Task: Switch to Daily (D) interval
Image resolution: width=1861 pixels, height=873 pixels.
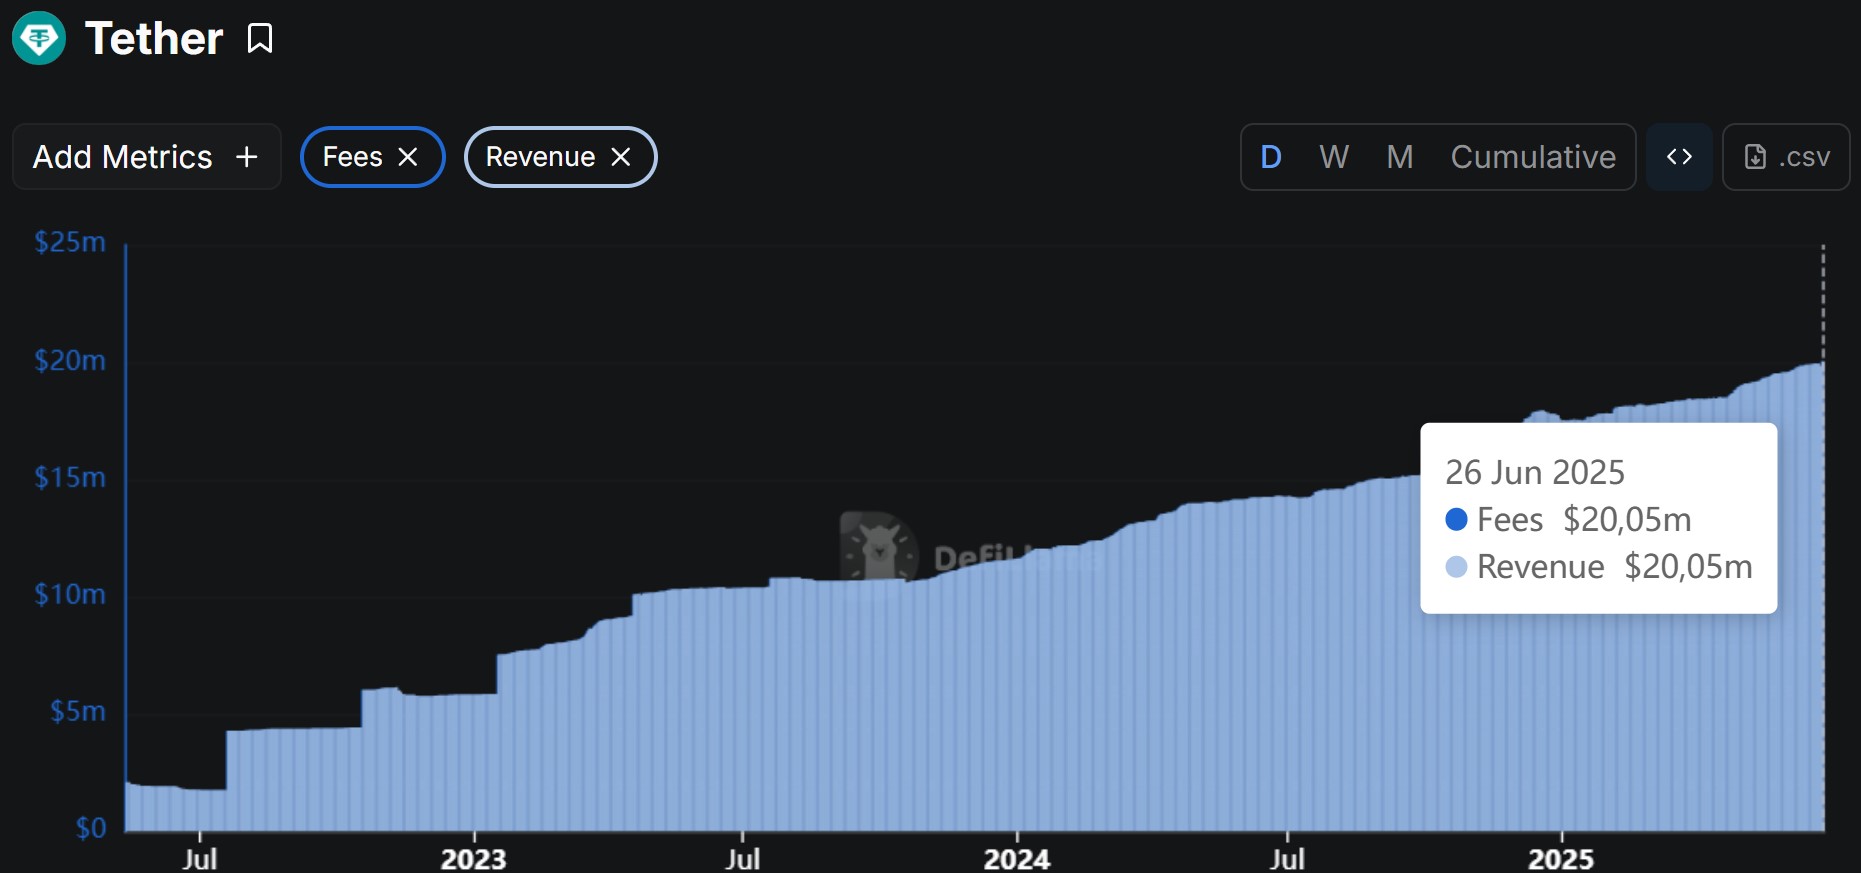Action: (x=1271, y=157)
